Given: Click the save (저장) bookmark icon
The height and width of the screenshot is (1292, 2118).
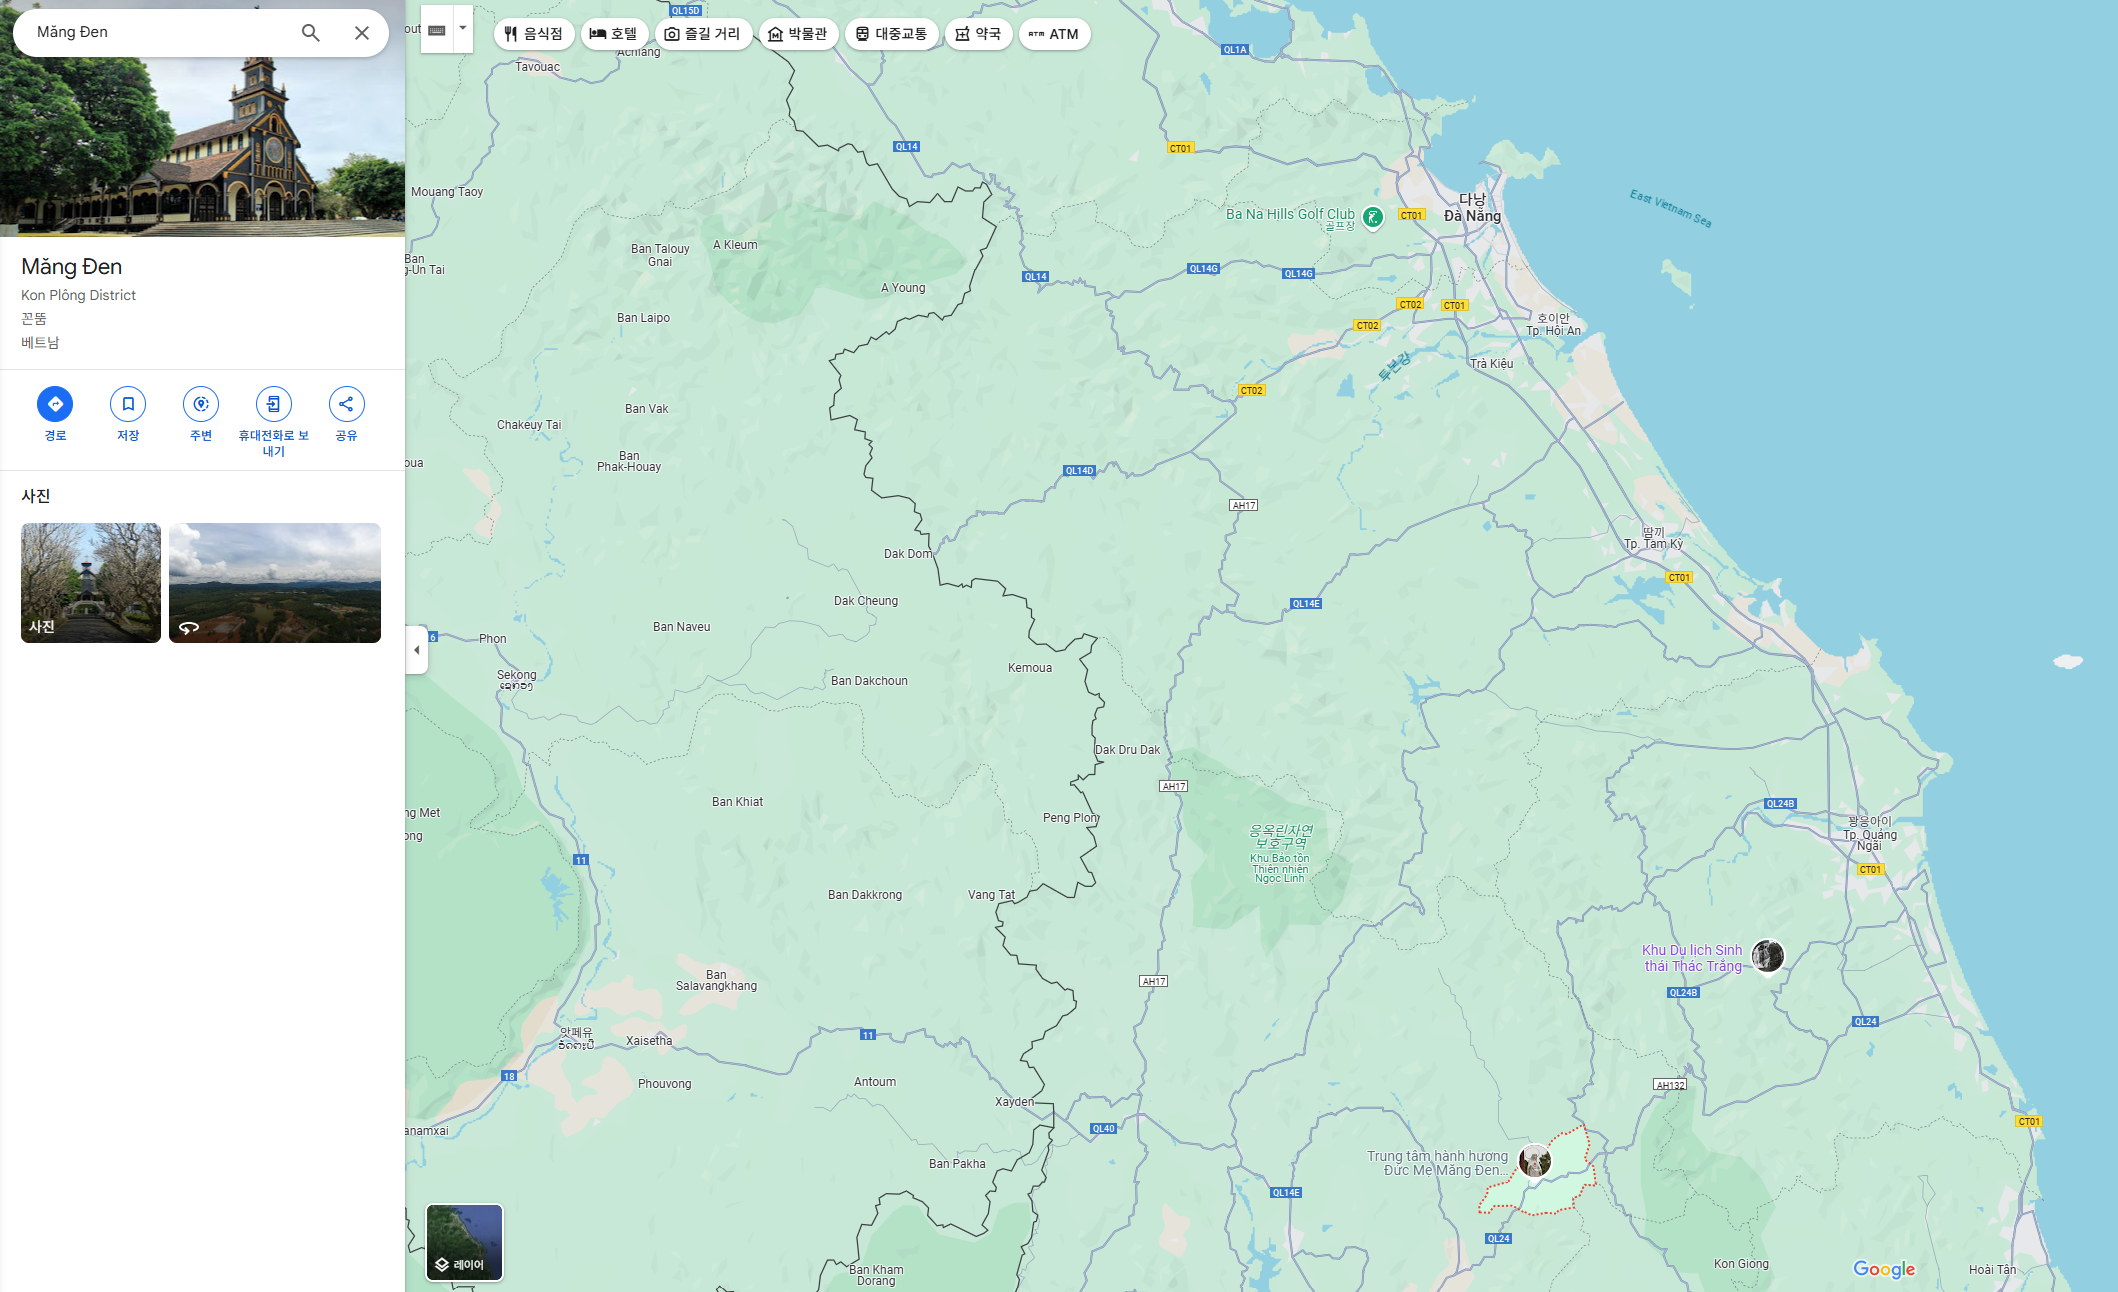Looking at the screenshot, I should pos(128,404).
